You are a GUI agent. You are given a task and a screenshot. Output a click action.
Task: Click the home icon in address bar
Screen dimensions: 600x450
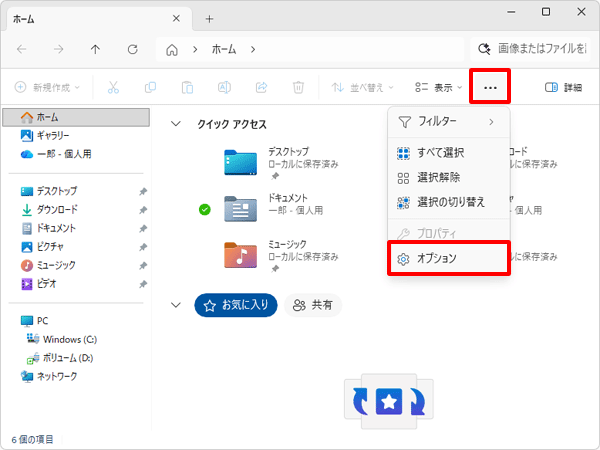coord(172,50)
